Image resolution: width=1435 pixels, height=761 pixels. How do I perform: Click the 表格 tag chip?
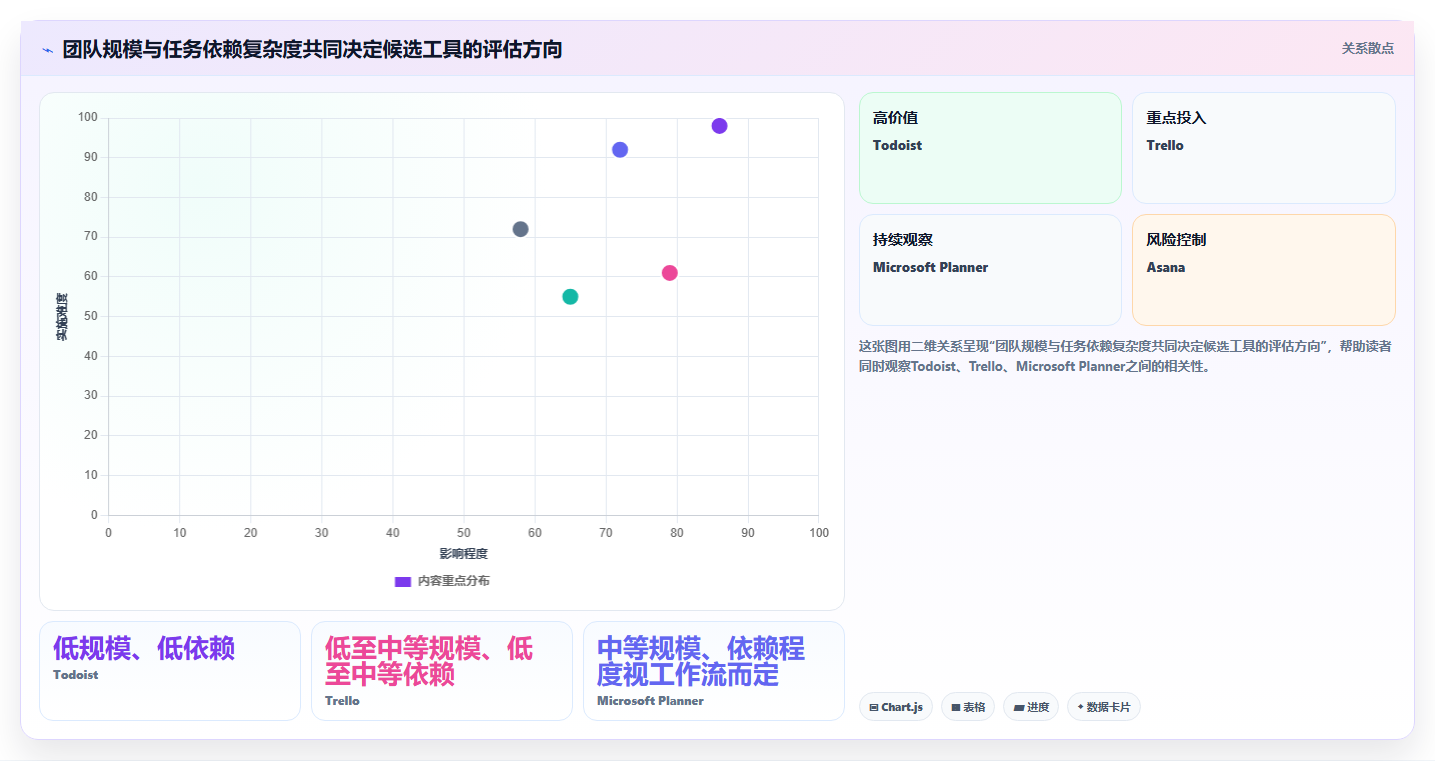coord(968,707)
